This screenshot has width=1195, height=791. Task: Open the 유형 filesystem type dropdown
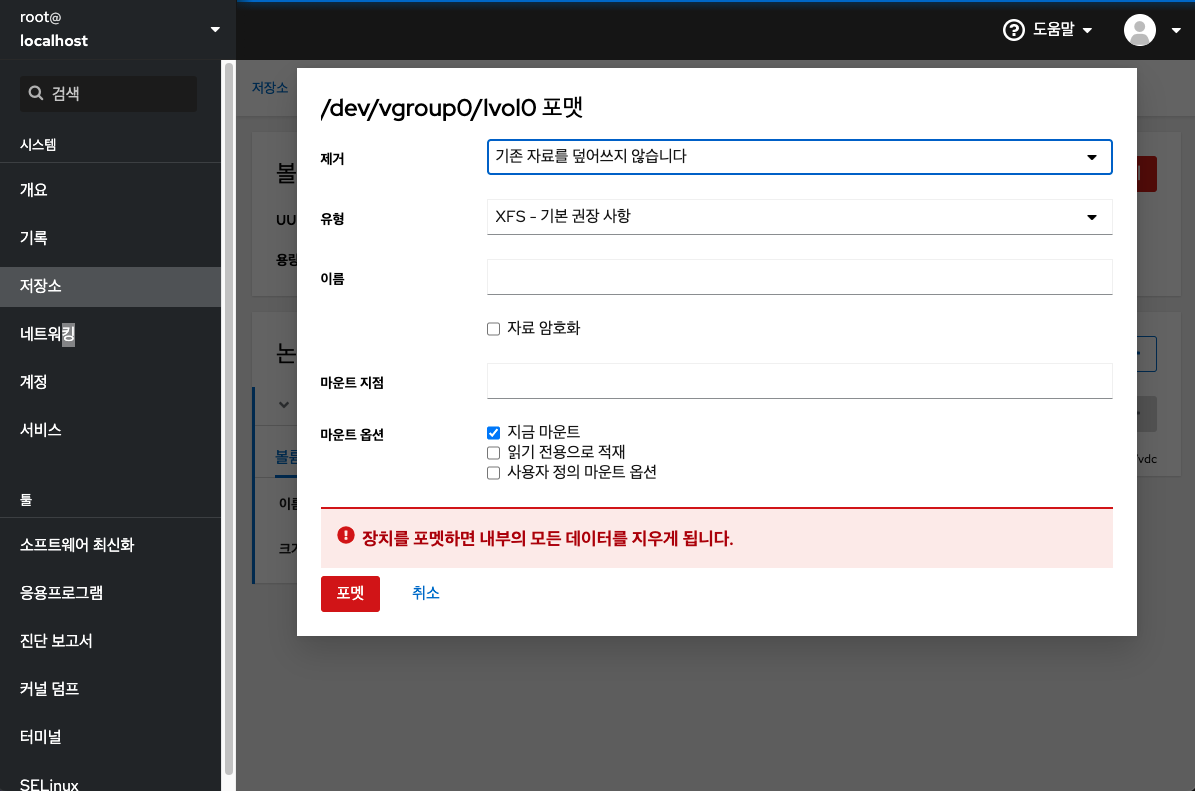[x=799, y=217]
